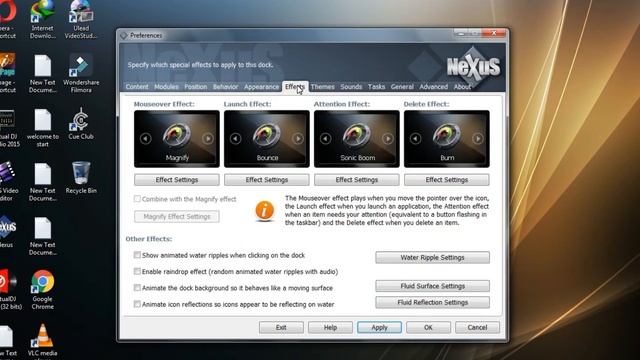Switch to the About tab
This screenshot has height=360, width=640.
click(x=462, y=87)
